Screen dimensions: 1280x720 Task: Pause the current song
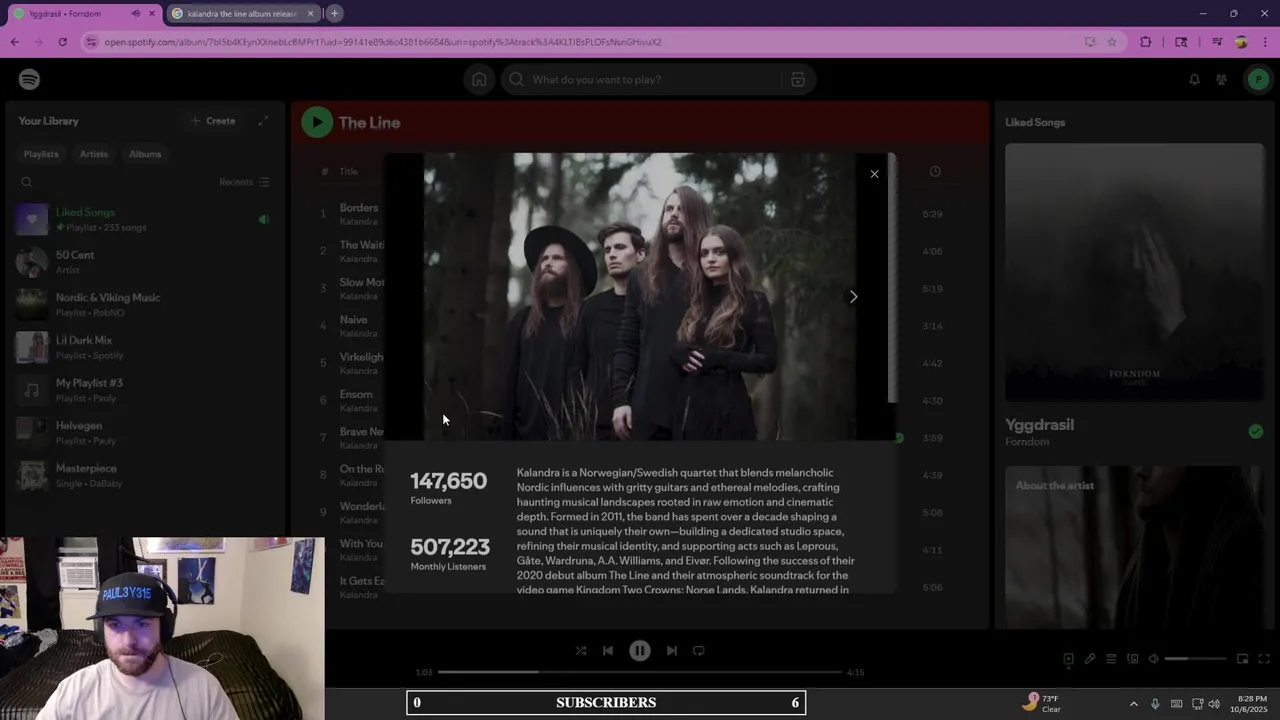pos(640,650)
